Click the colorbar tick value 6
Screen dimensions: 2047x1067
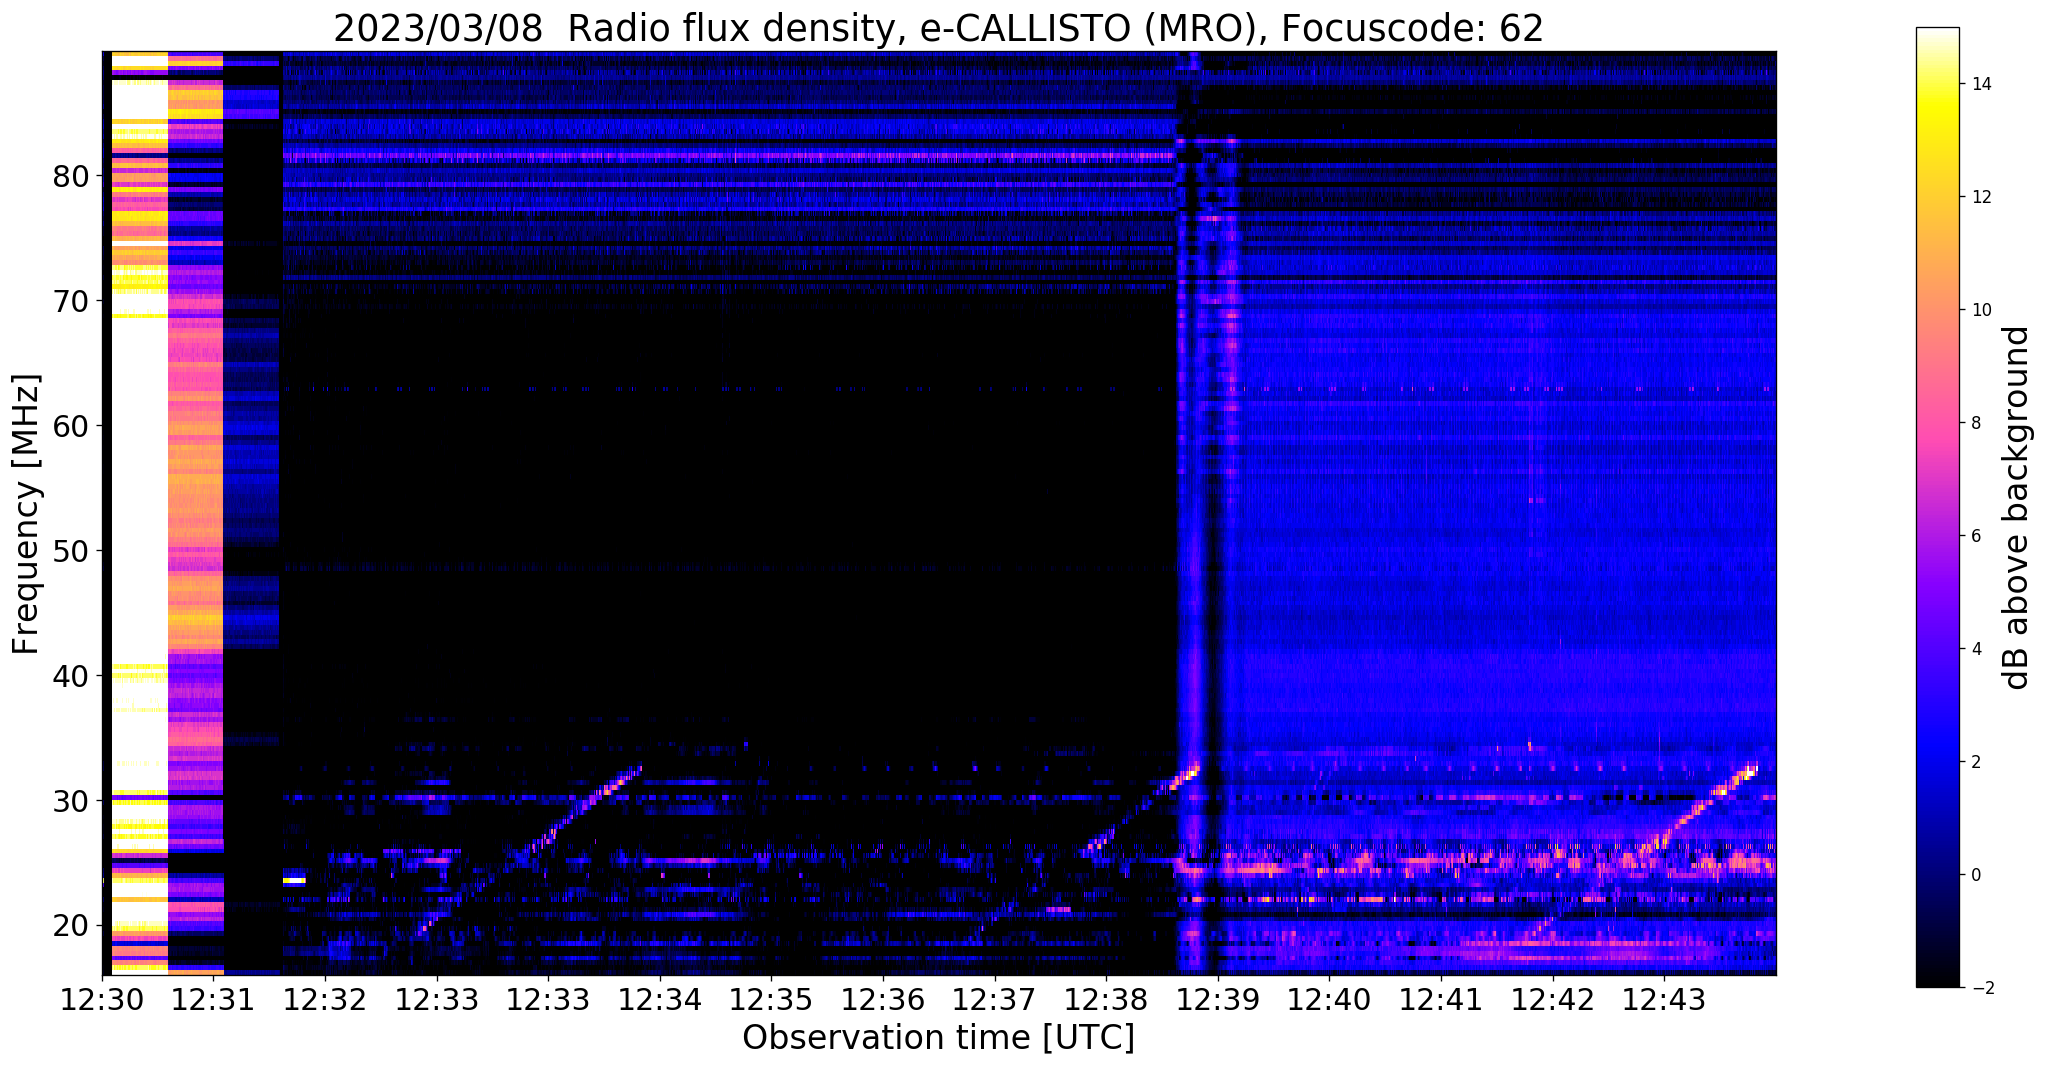point(1975,536)
